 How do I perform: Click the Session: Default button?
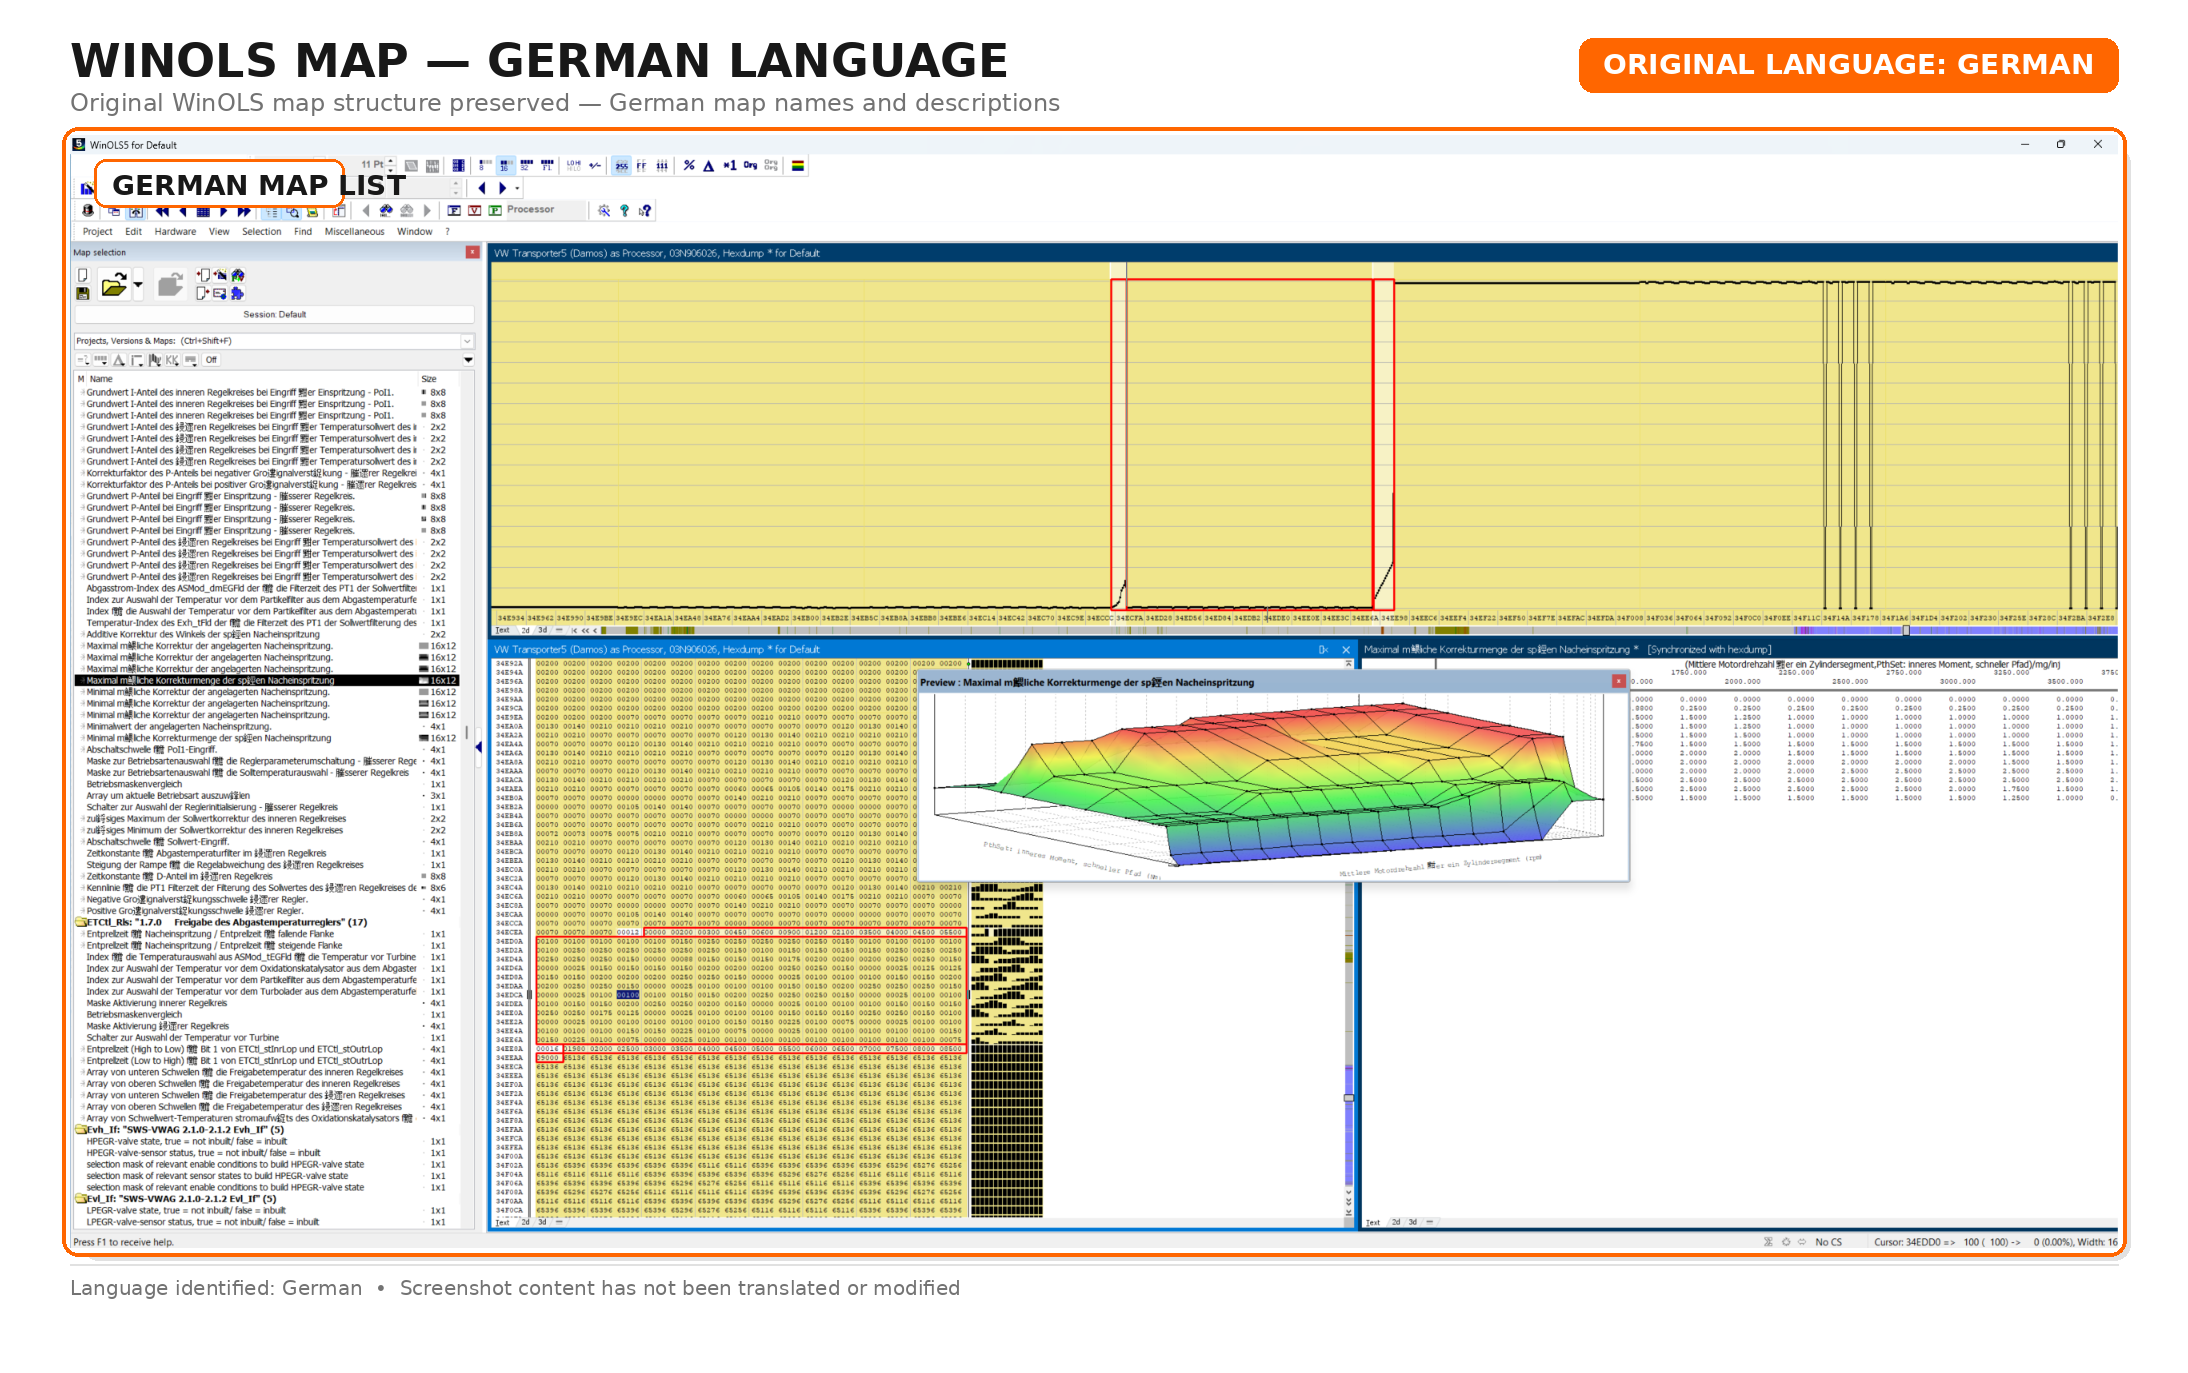point(274,314)
